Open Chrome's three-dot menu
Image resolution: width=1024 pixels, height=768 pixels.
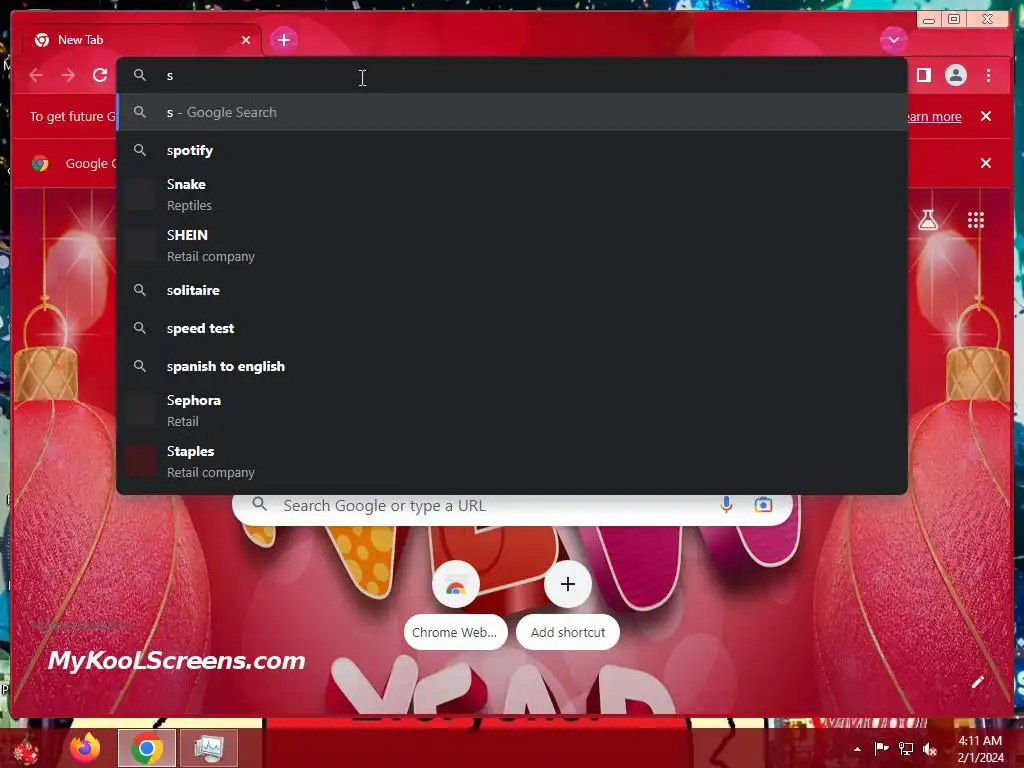click(x=988, y=76)
